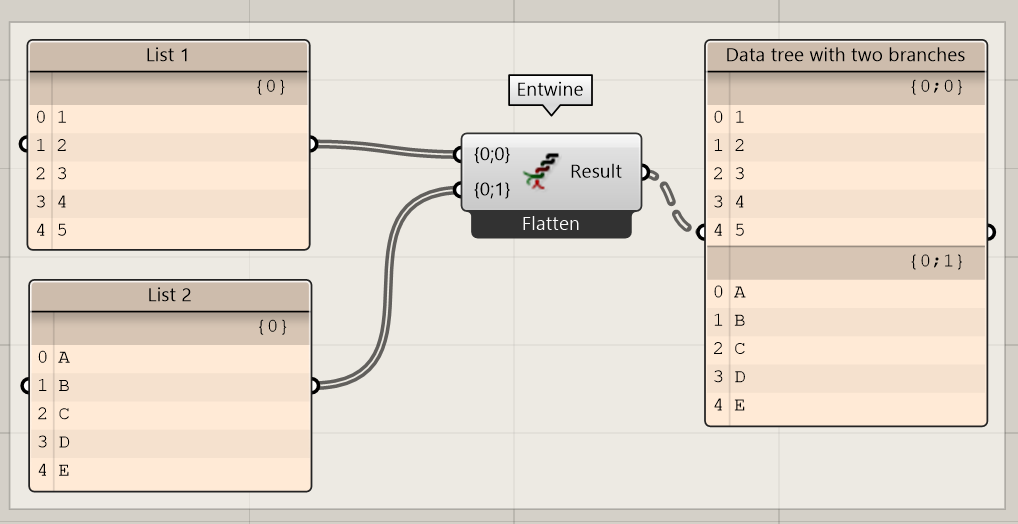Click the Entwine tooltip label

pos(549,90)
